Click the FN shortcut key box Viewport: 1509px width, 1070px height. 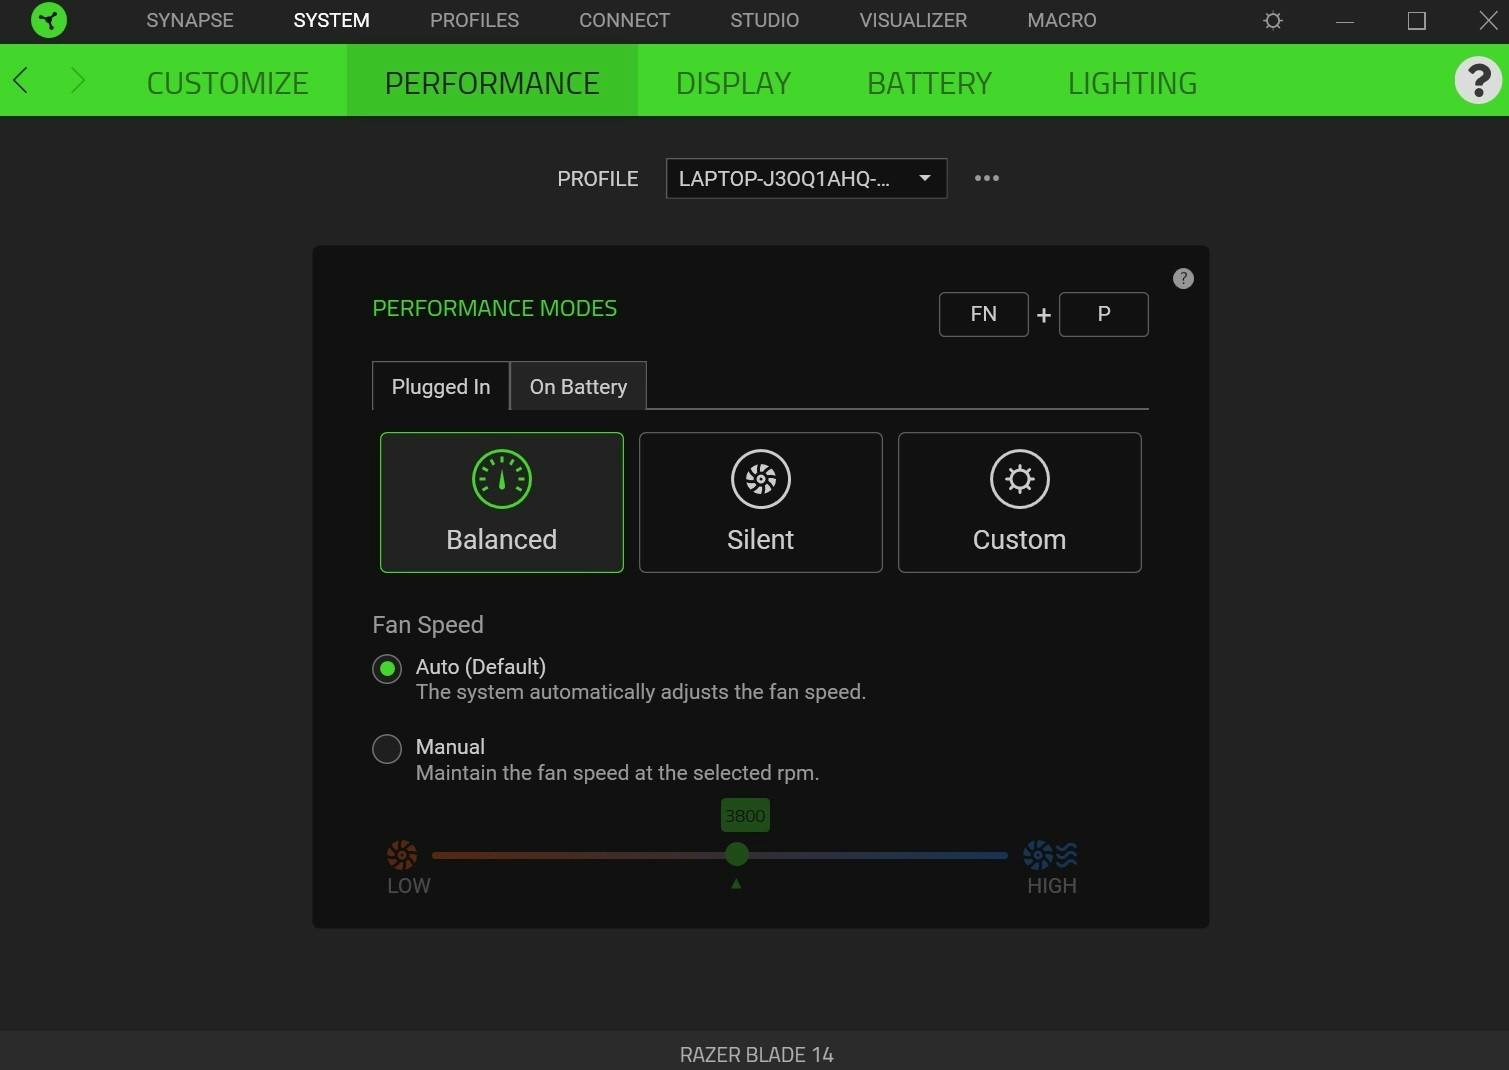pos(984,314)
